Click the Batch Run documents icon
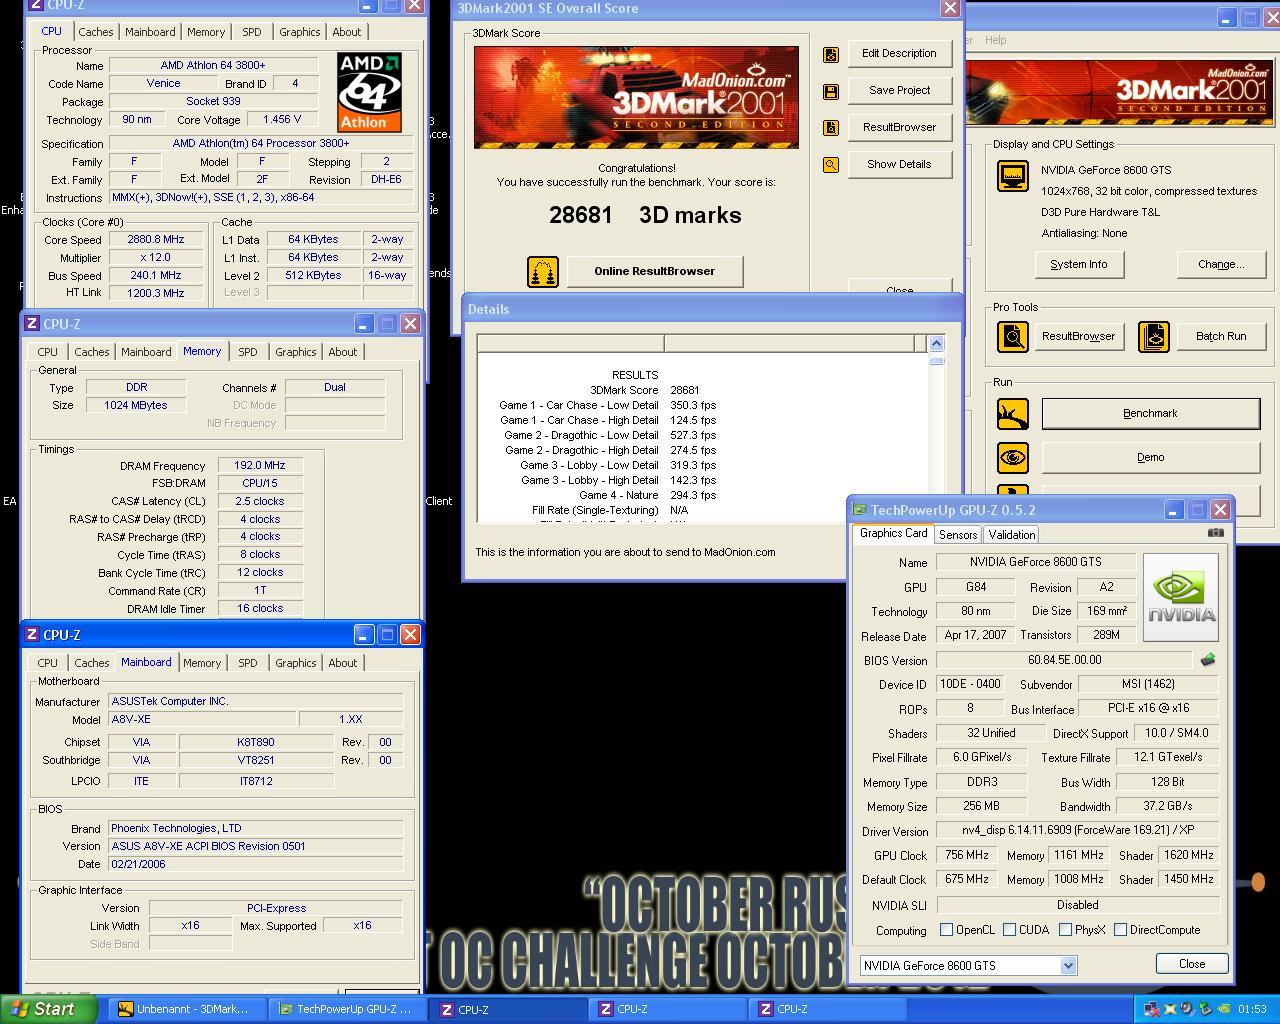The image size is (1280, 1024). pyautogui.click(x=1153, y=336)
